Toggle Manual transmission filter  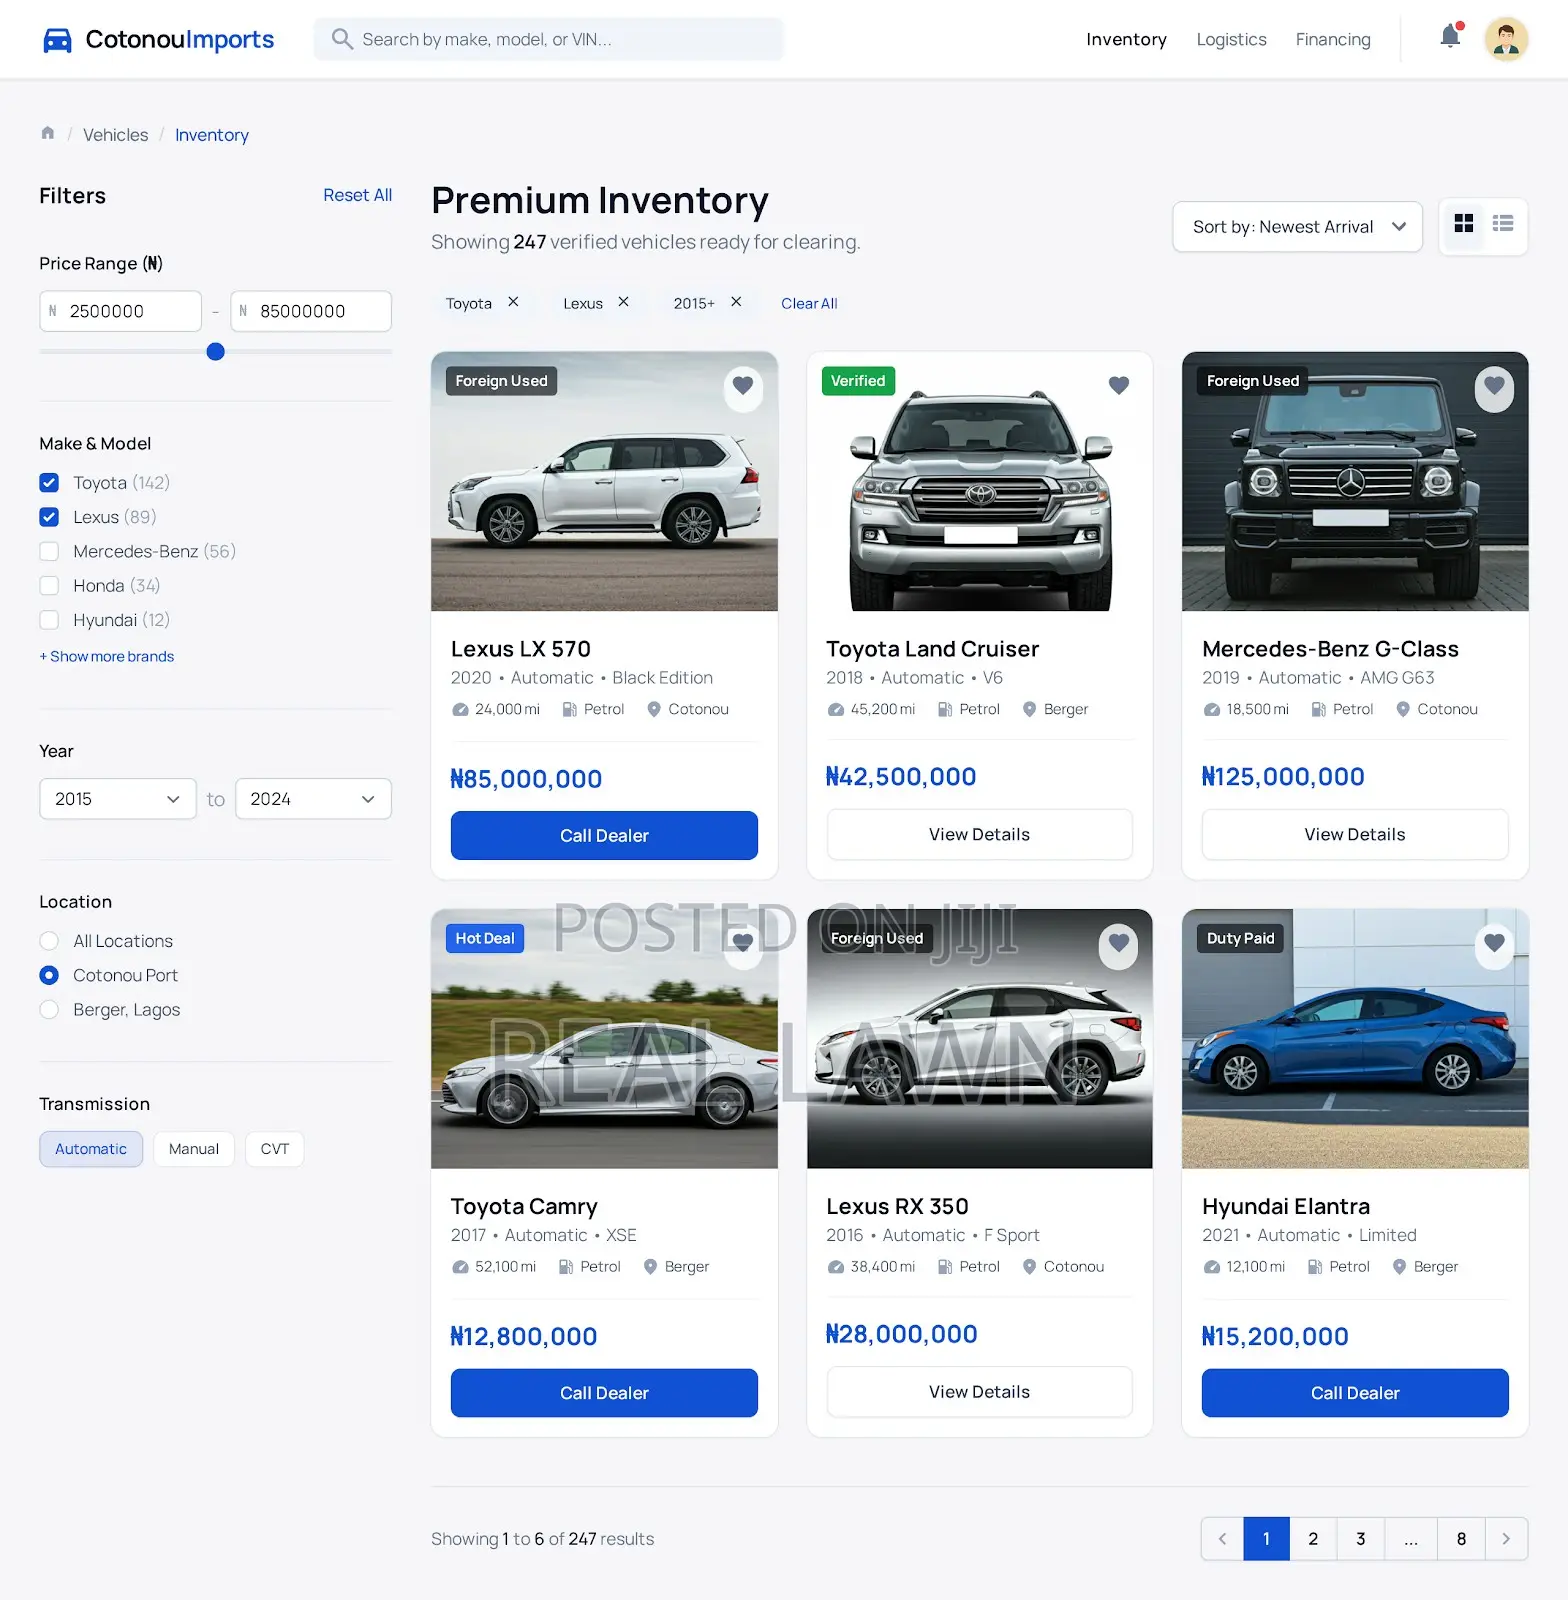[194, 1149]
